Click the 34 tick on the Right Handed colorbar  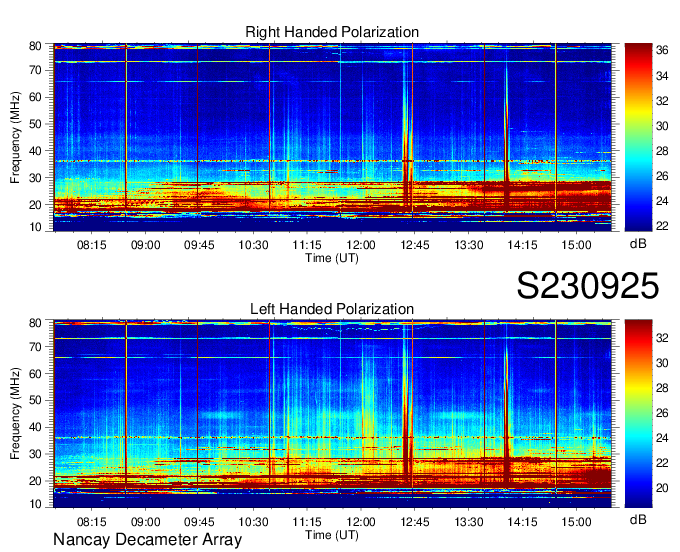point(662,76)
